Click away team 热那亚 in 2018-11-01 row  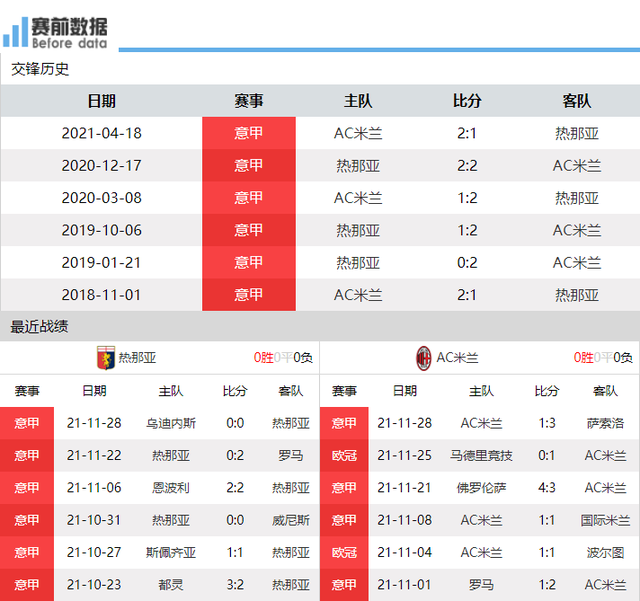click(577, 295)
